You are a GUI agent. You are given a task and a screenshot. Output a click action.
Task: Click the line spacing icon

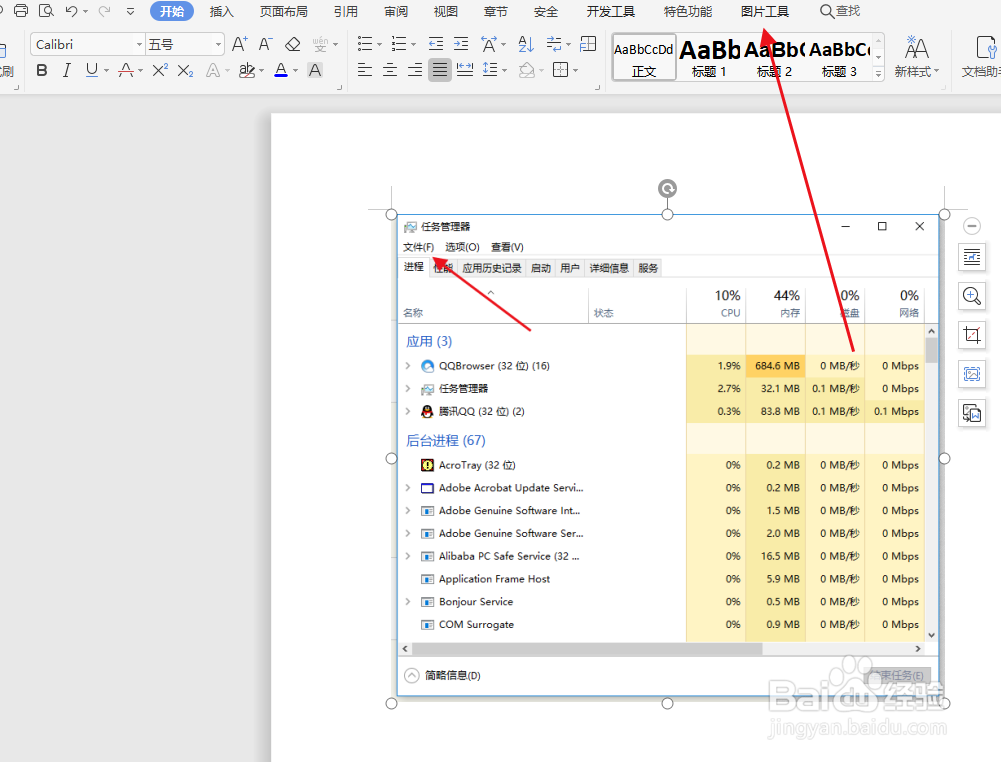490,69
